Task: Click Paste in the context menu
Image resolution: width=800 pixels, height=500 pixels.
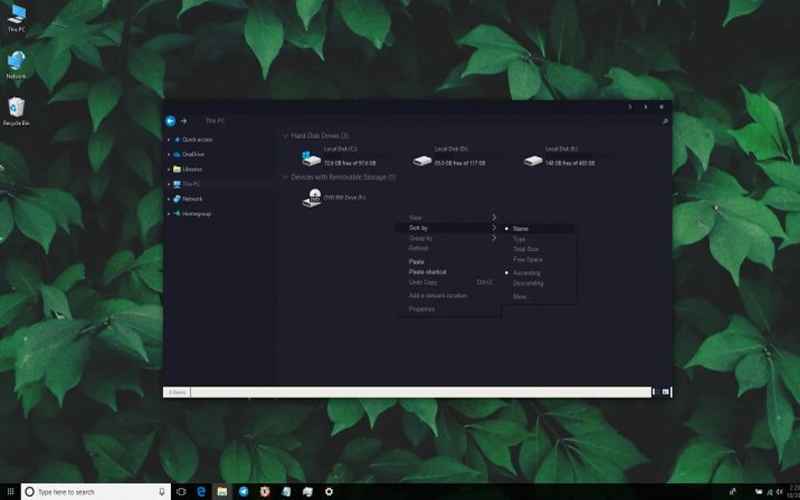Action: 449,262
